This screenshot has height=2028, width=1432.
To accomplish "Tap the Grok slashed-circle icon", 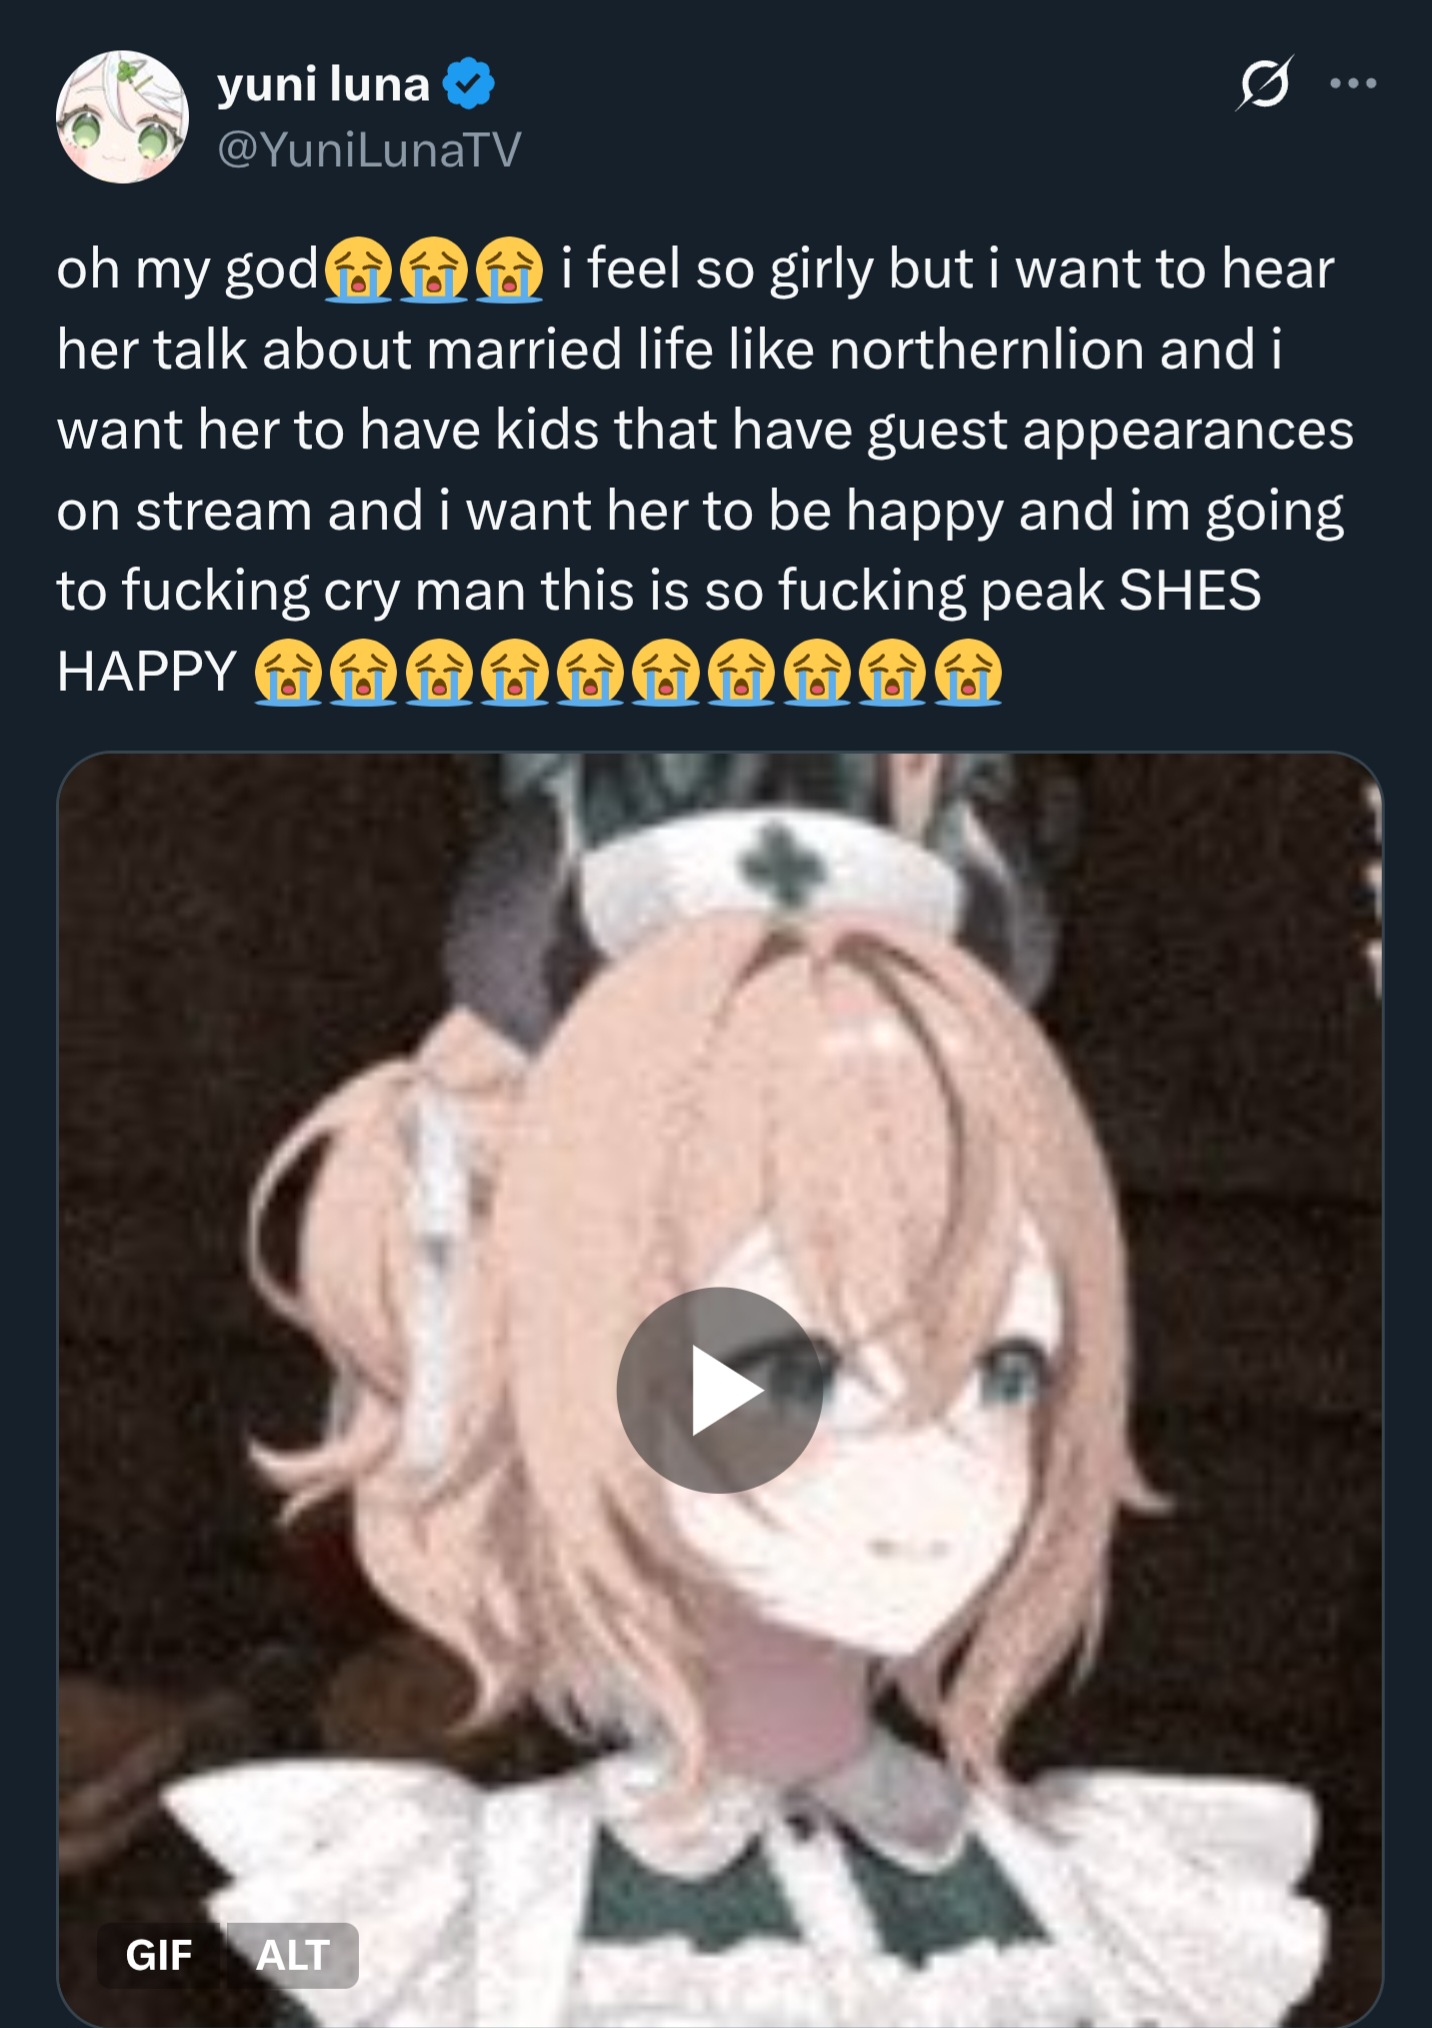I will pyautogui.click(x=1264, y=83).
